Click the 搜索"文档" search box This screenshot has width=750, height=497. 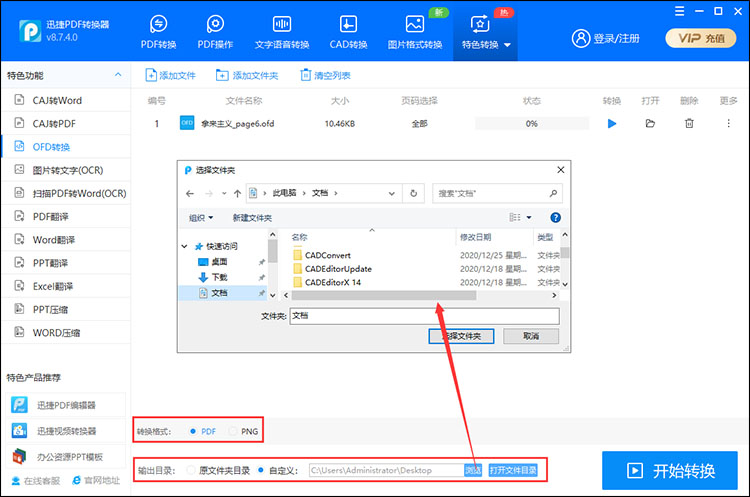[497, 193]
